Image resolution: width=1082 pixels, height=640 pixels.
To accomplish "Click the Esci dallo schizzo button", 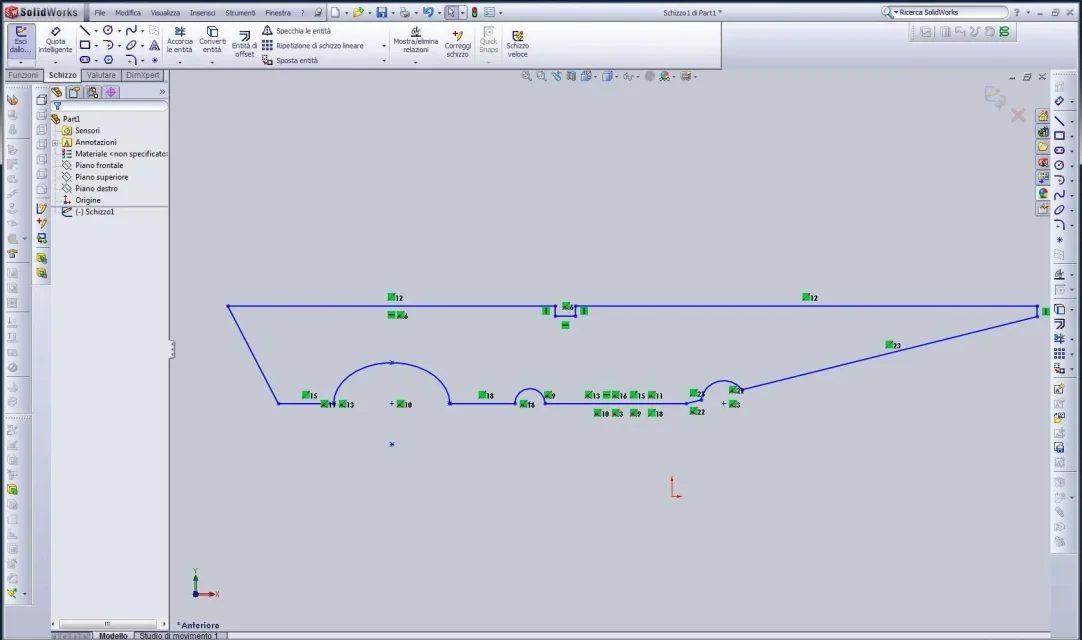I will [21, 40].
